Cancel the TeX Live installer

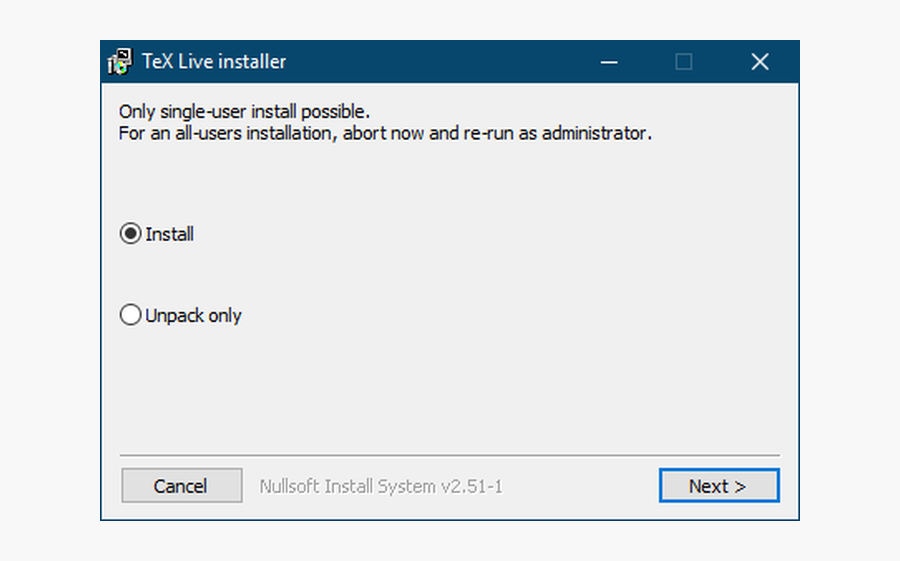pyautogui.click(x=181, y=486)
